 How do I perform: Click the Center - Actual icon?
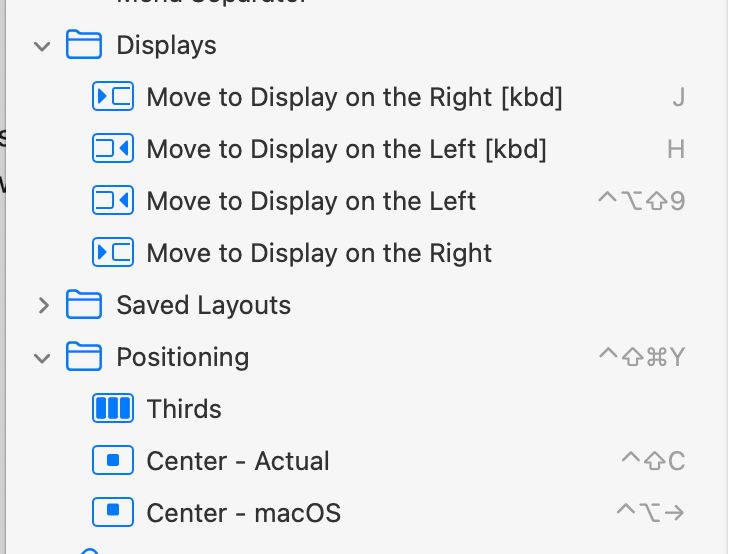[113, 460]
